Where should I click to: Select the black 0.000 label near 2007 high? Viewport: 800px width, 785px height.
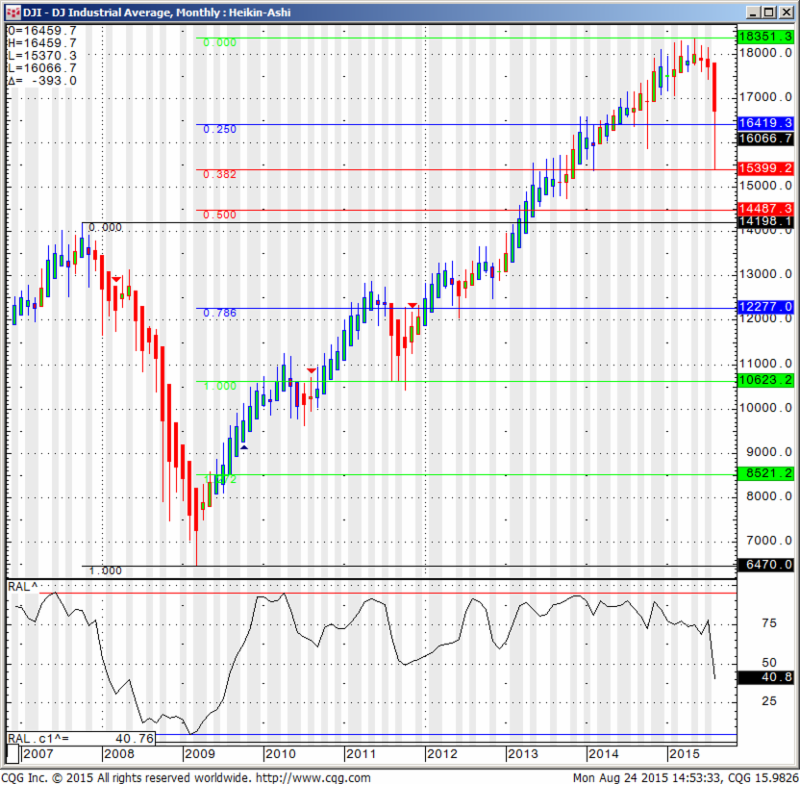coord(105,227)
